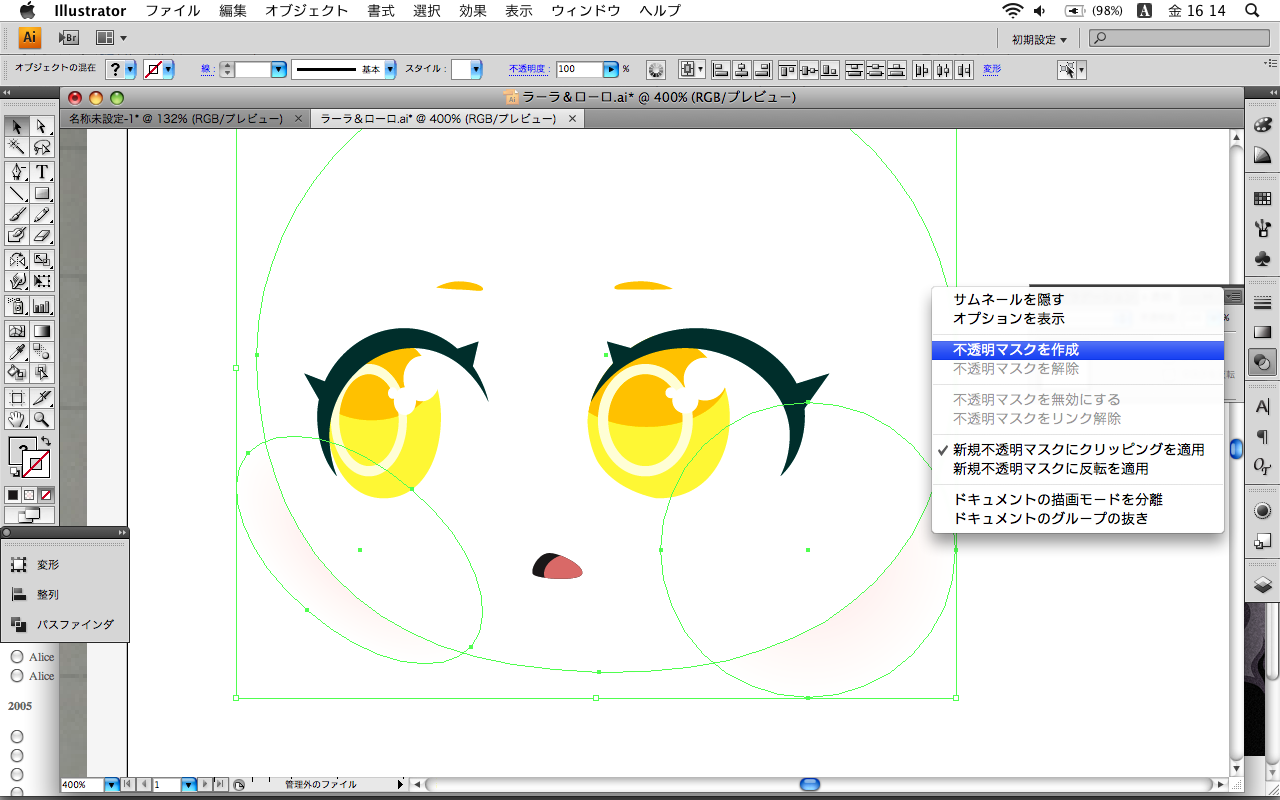Open the fill color dropdown in control bar

[x=131, y=69]
